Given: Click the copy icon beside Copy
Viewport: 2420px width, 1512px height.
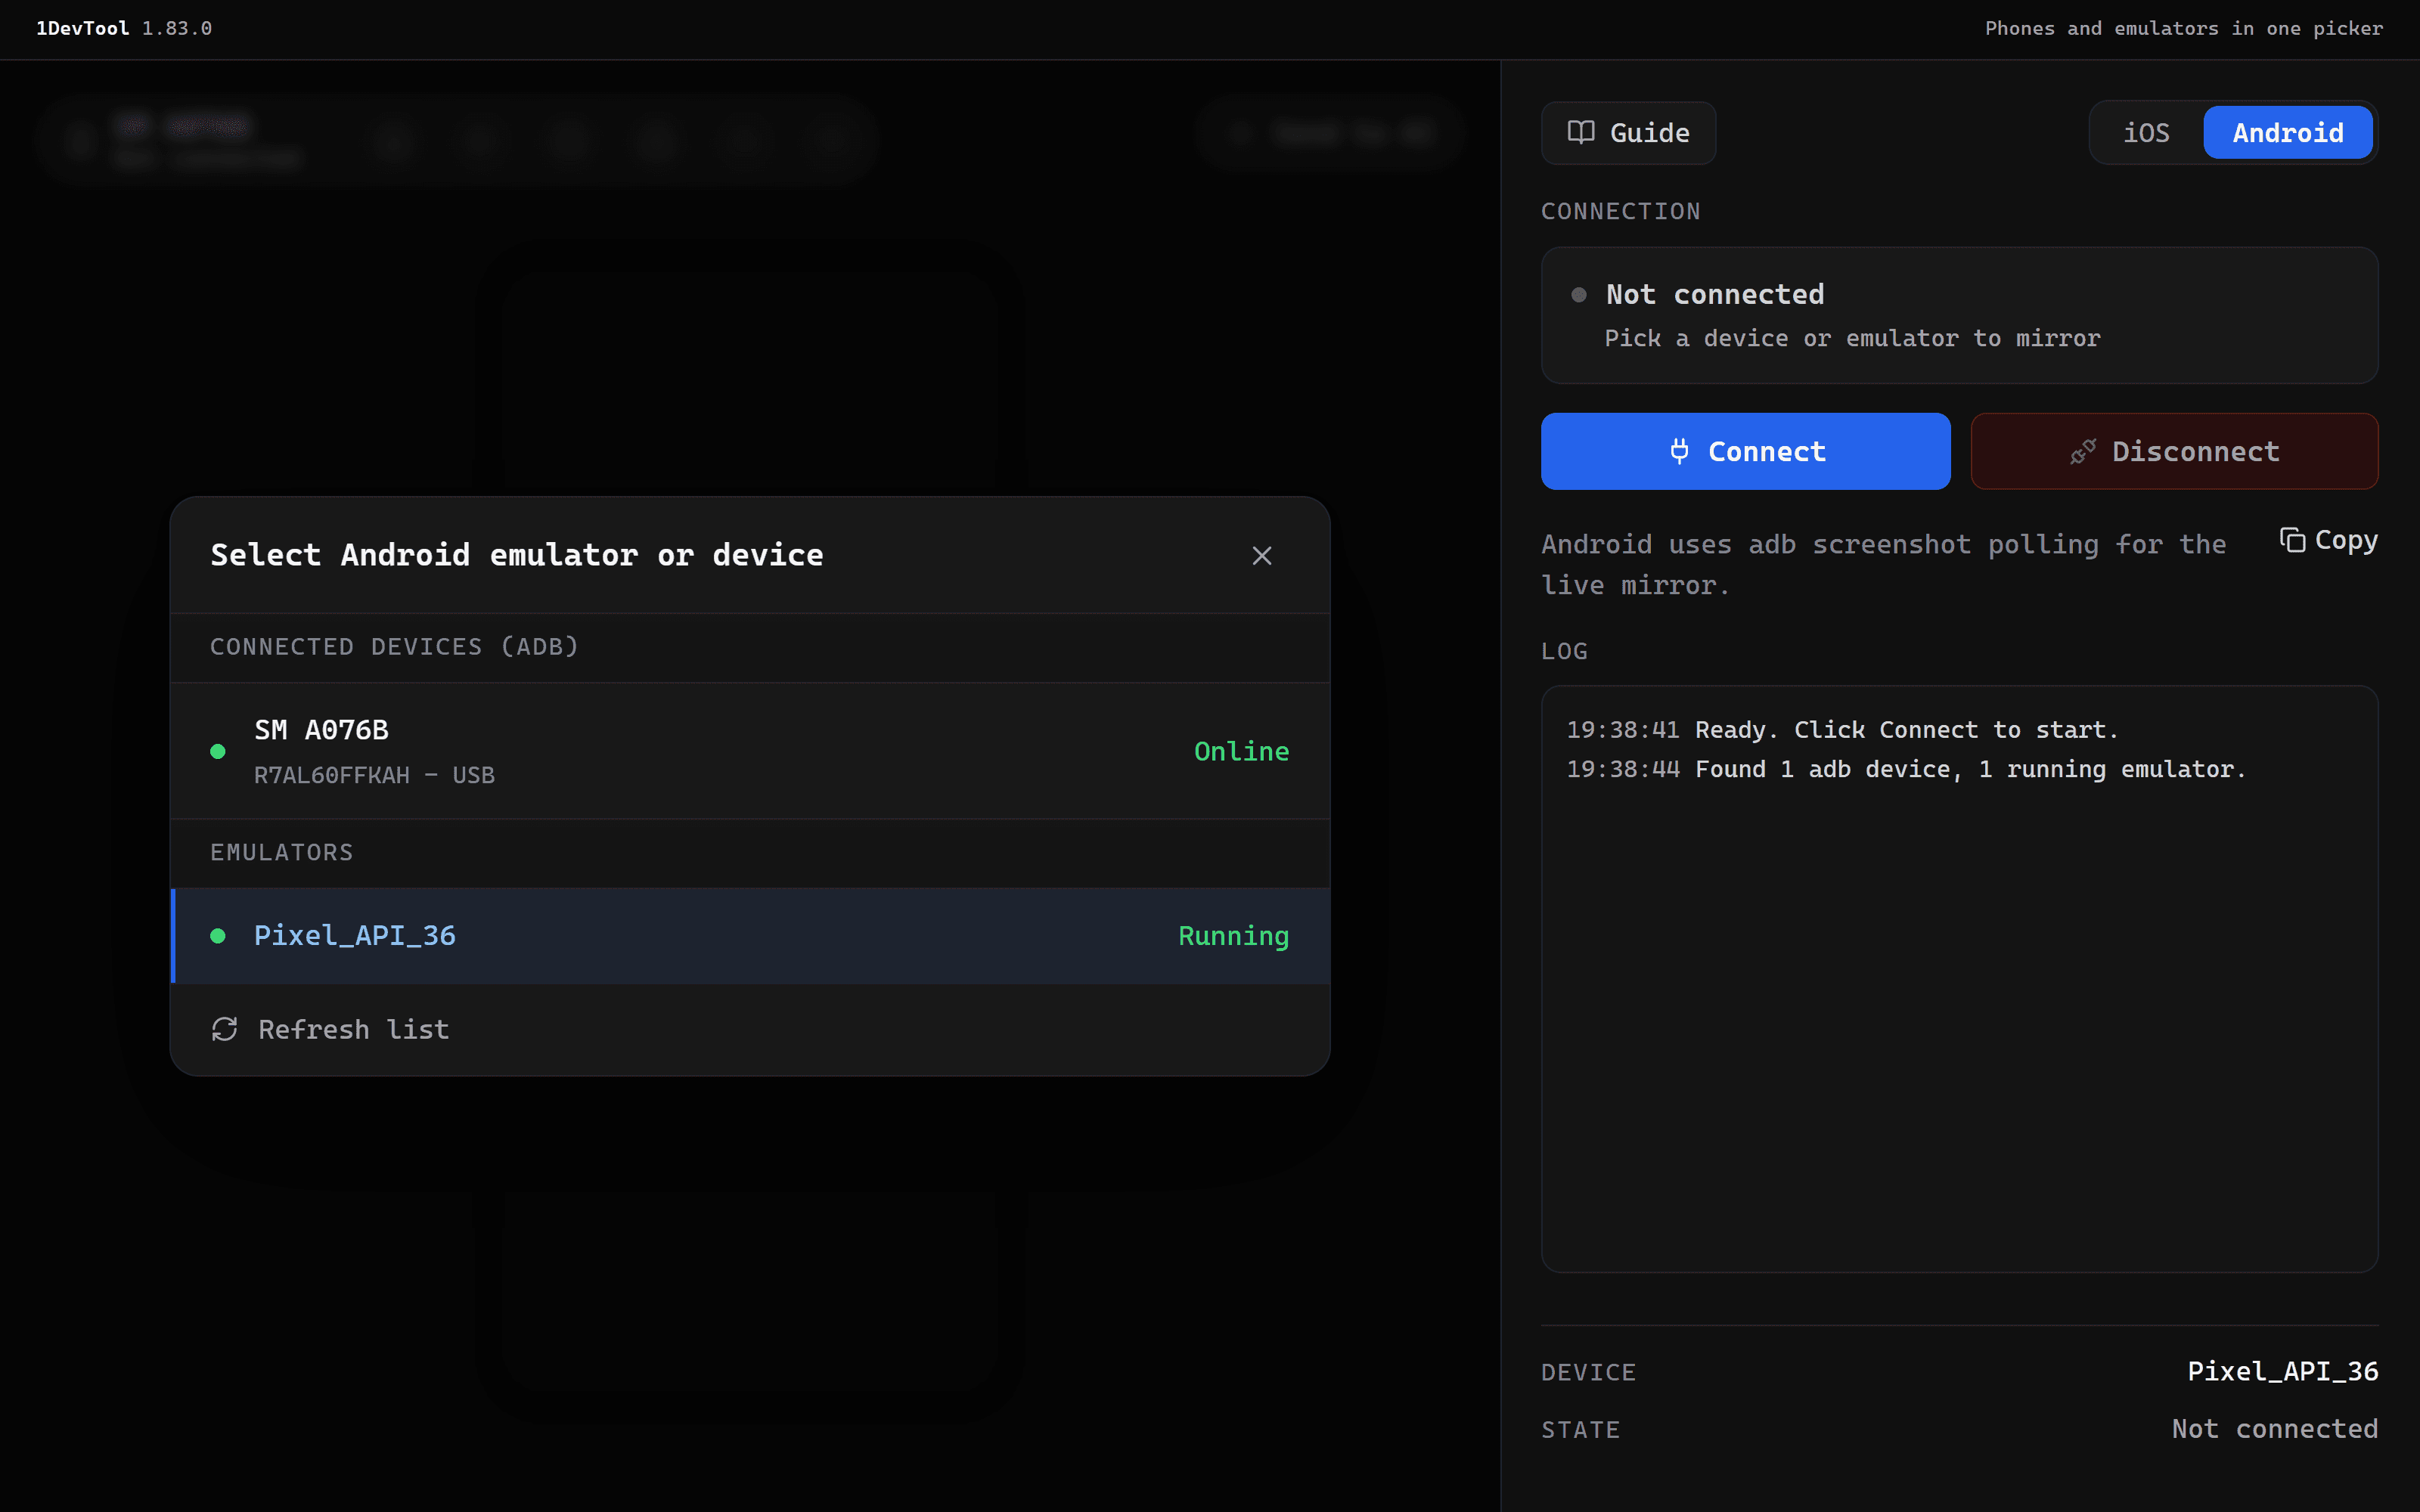Looking at the screenshot, I should tap(2292, 540).
